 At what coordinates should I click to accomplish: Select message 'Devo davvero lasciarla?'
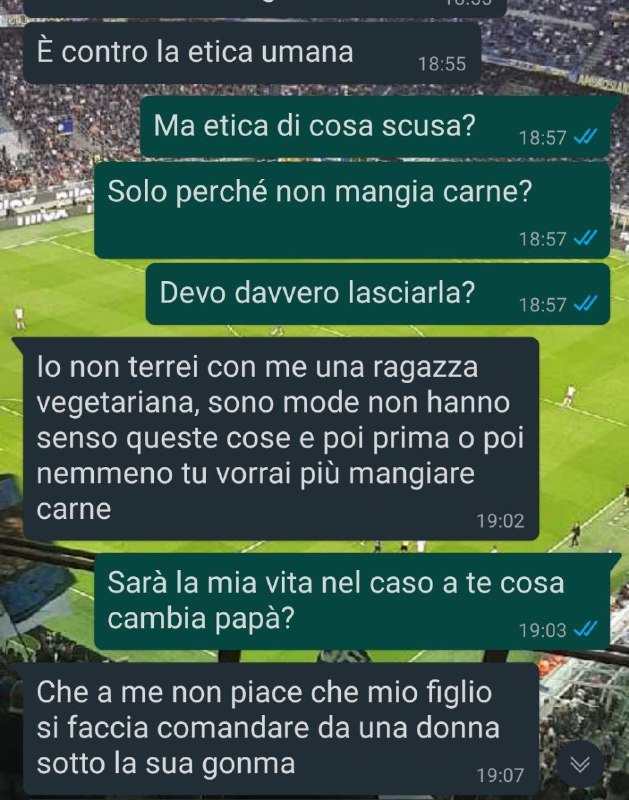coord(378,294)
